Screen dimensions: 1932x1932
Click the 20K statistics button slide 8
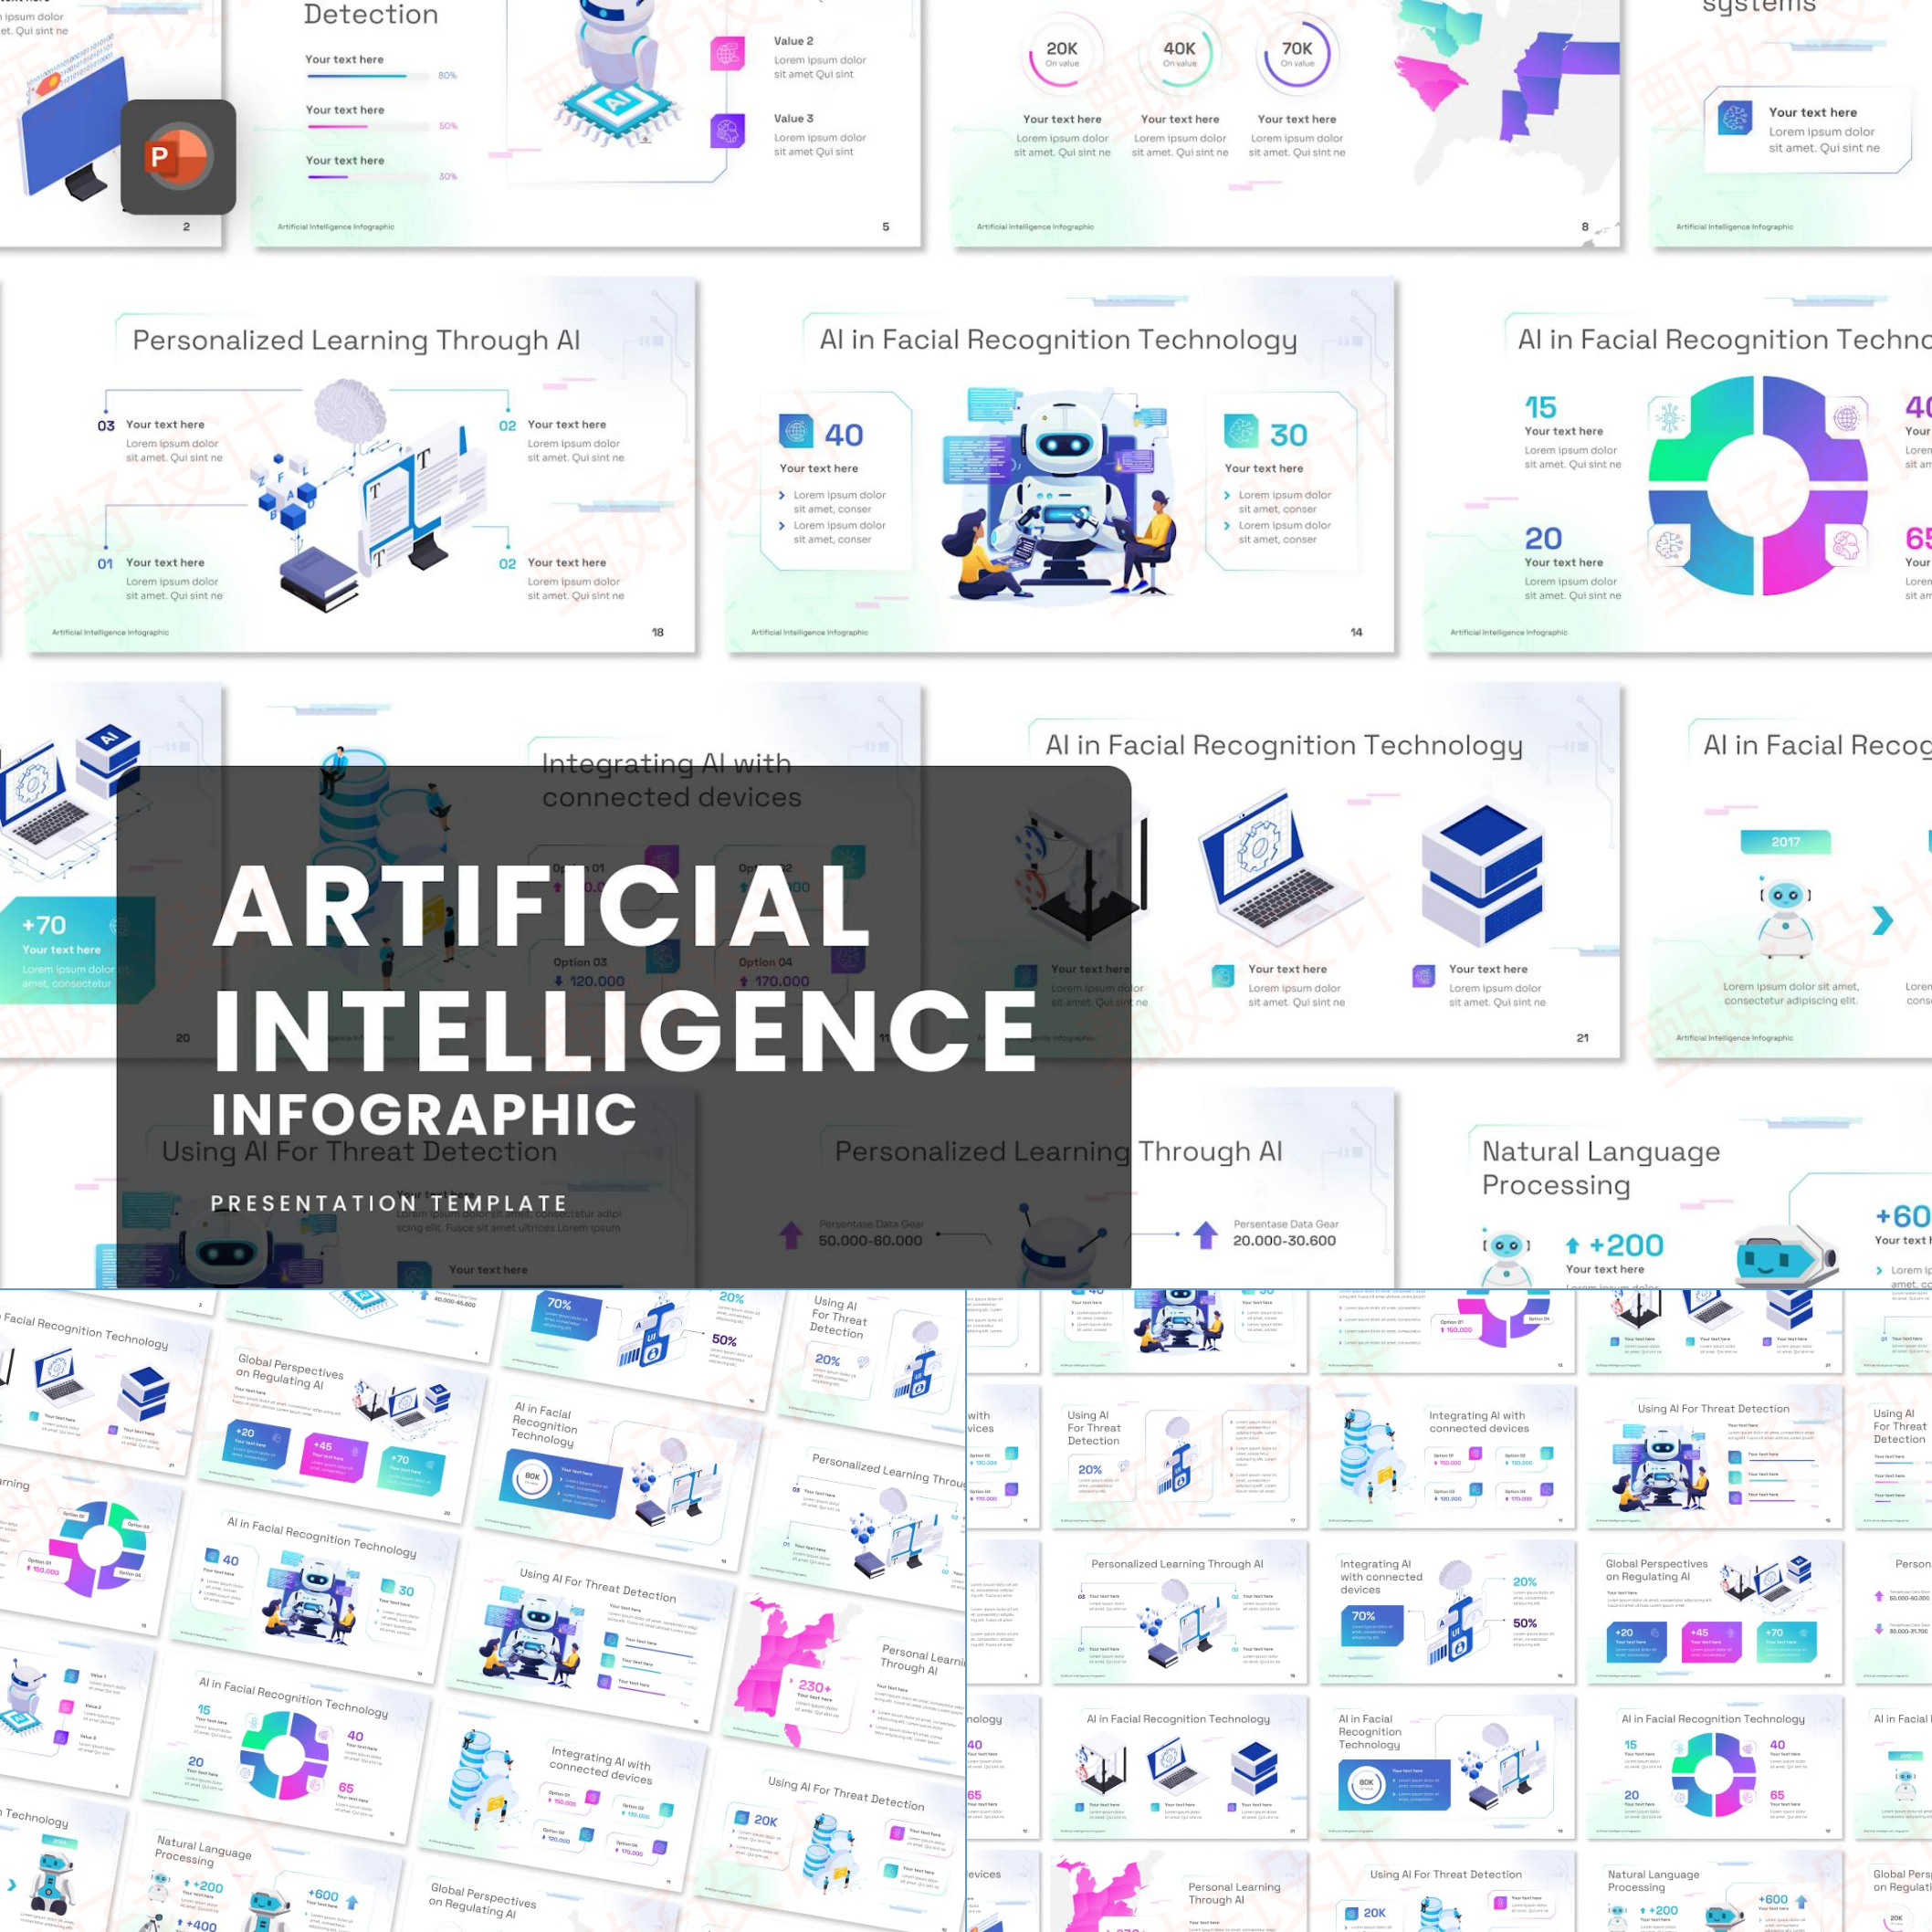pos(1044,55)
